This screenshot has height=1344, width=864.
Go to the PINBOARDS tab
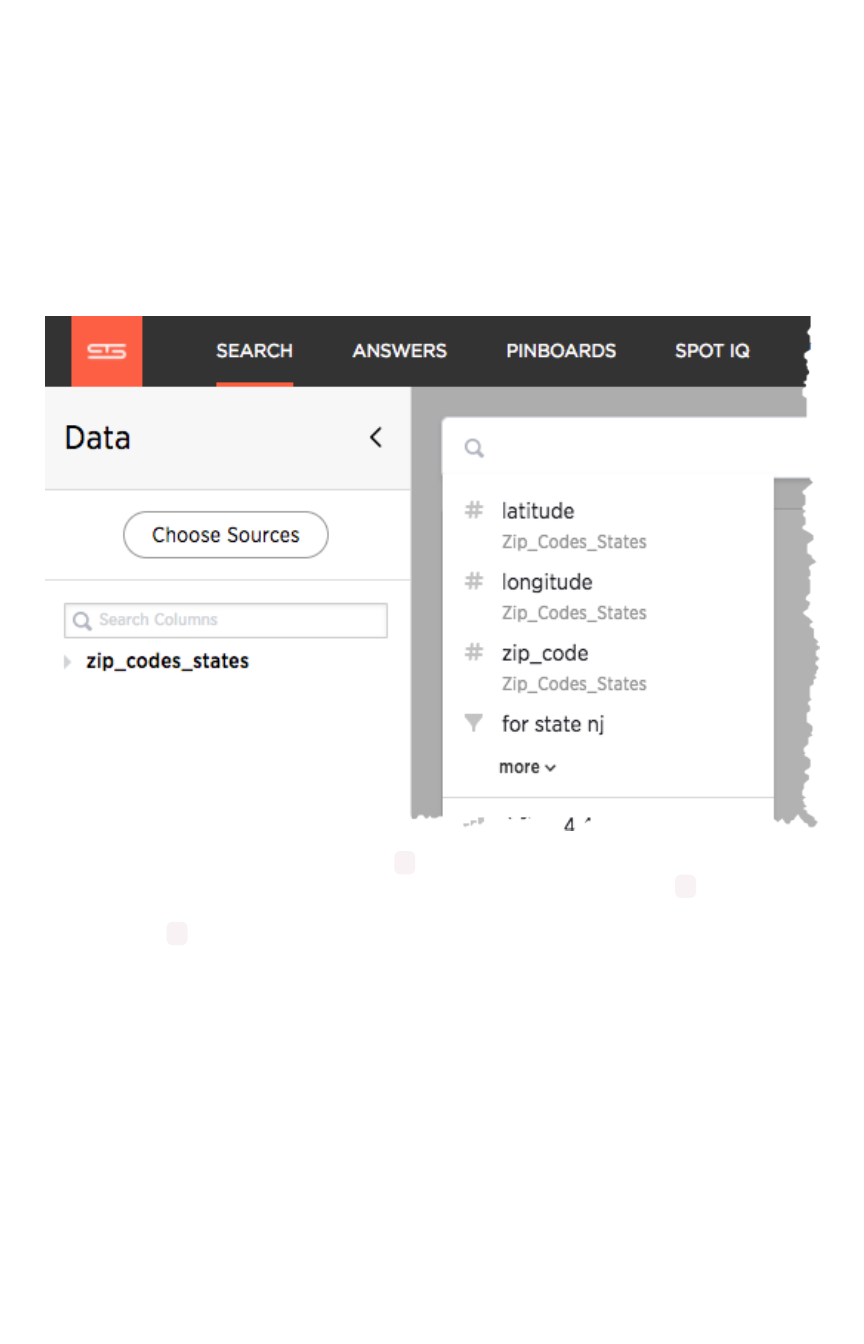coord(560,351)
